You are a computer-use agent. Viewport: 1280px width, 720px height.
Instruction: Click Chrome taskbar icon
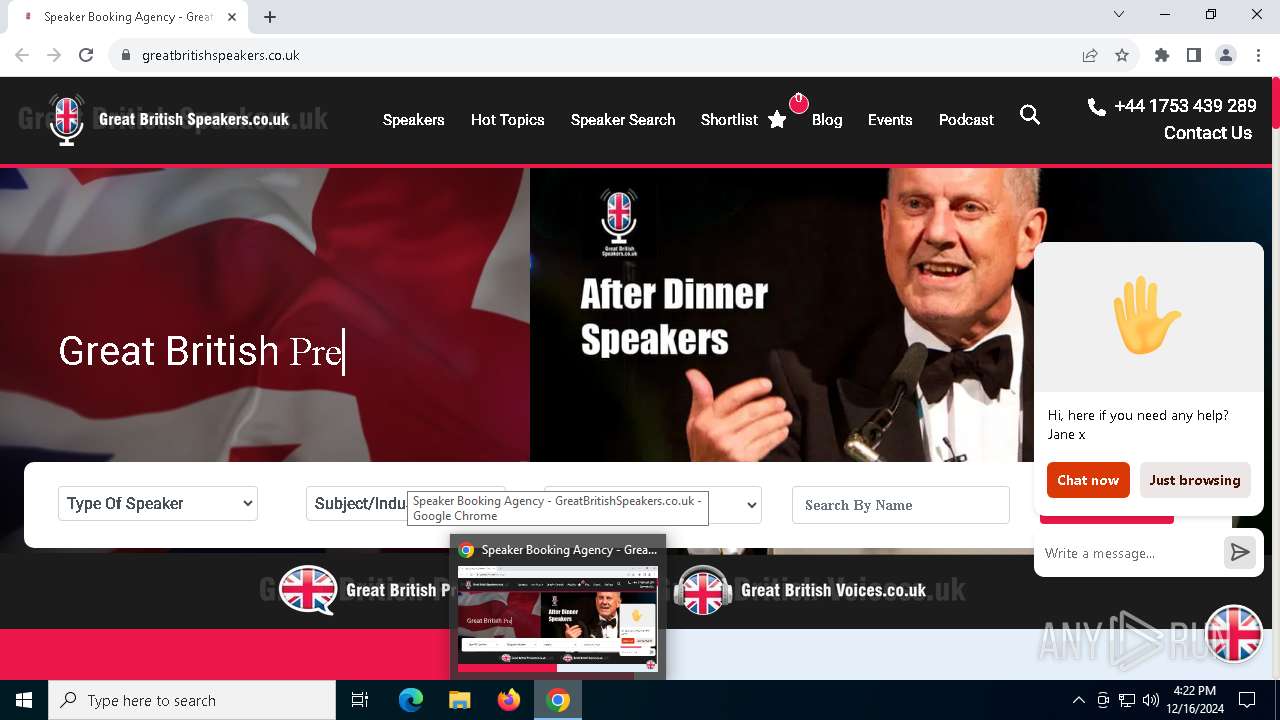(558, 700)
